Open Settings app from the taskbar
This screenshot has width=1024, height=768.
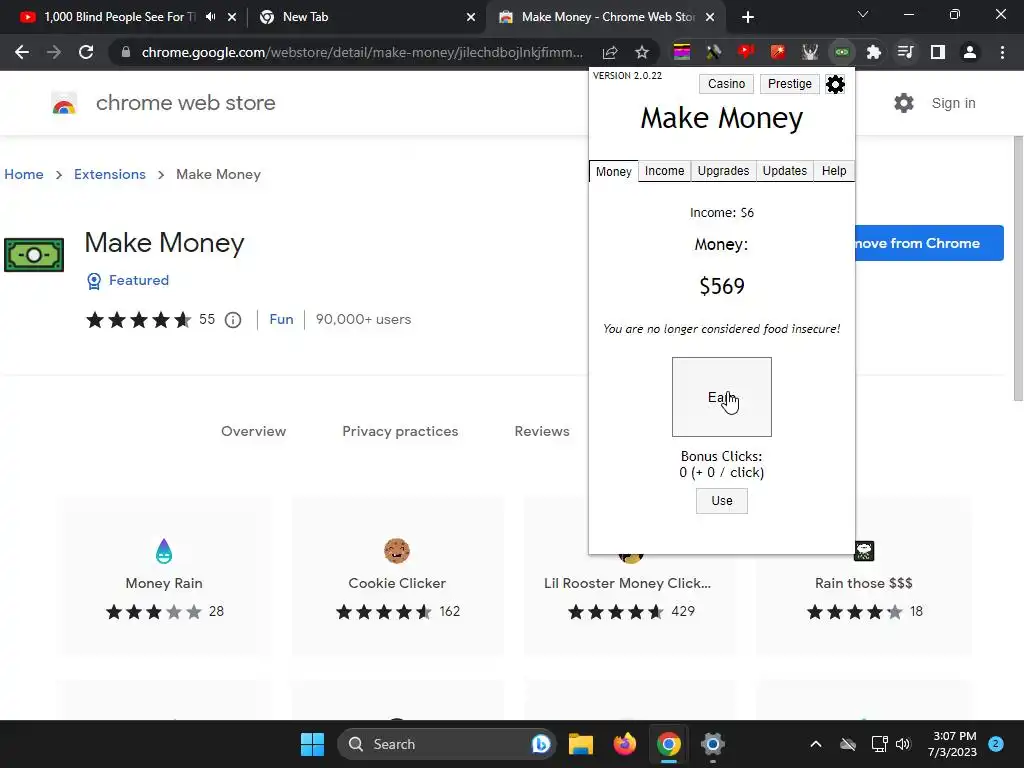tap(712, 744)
